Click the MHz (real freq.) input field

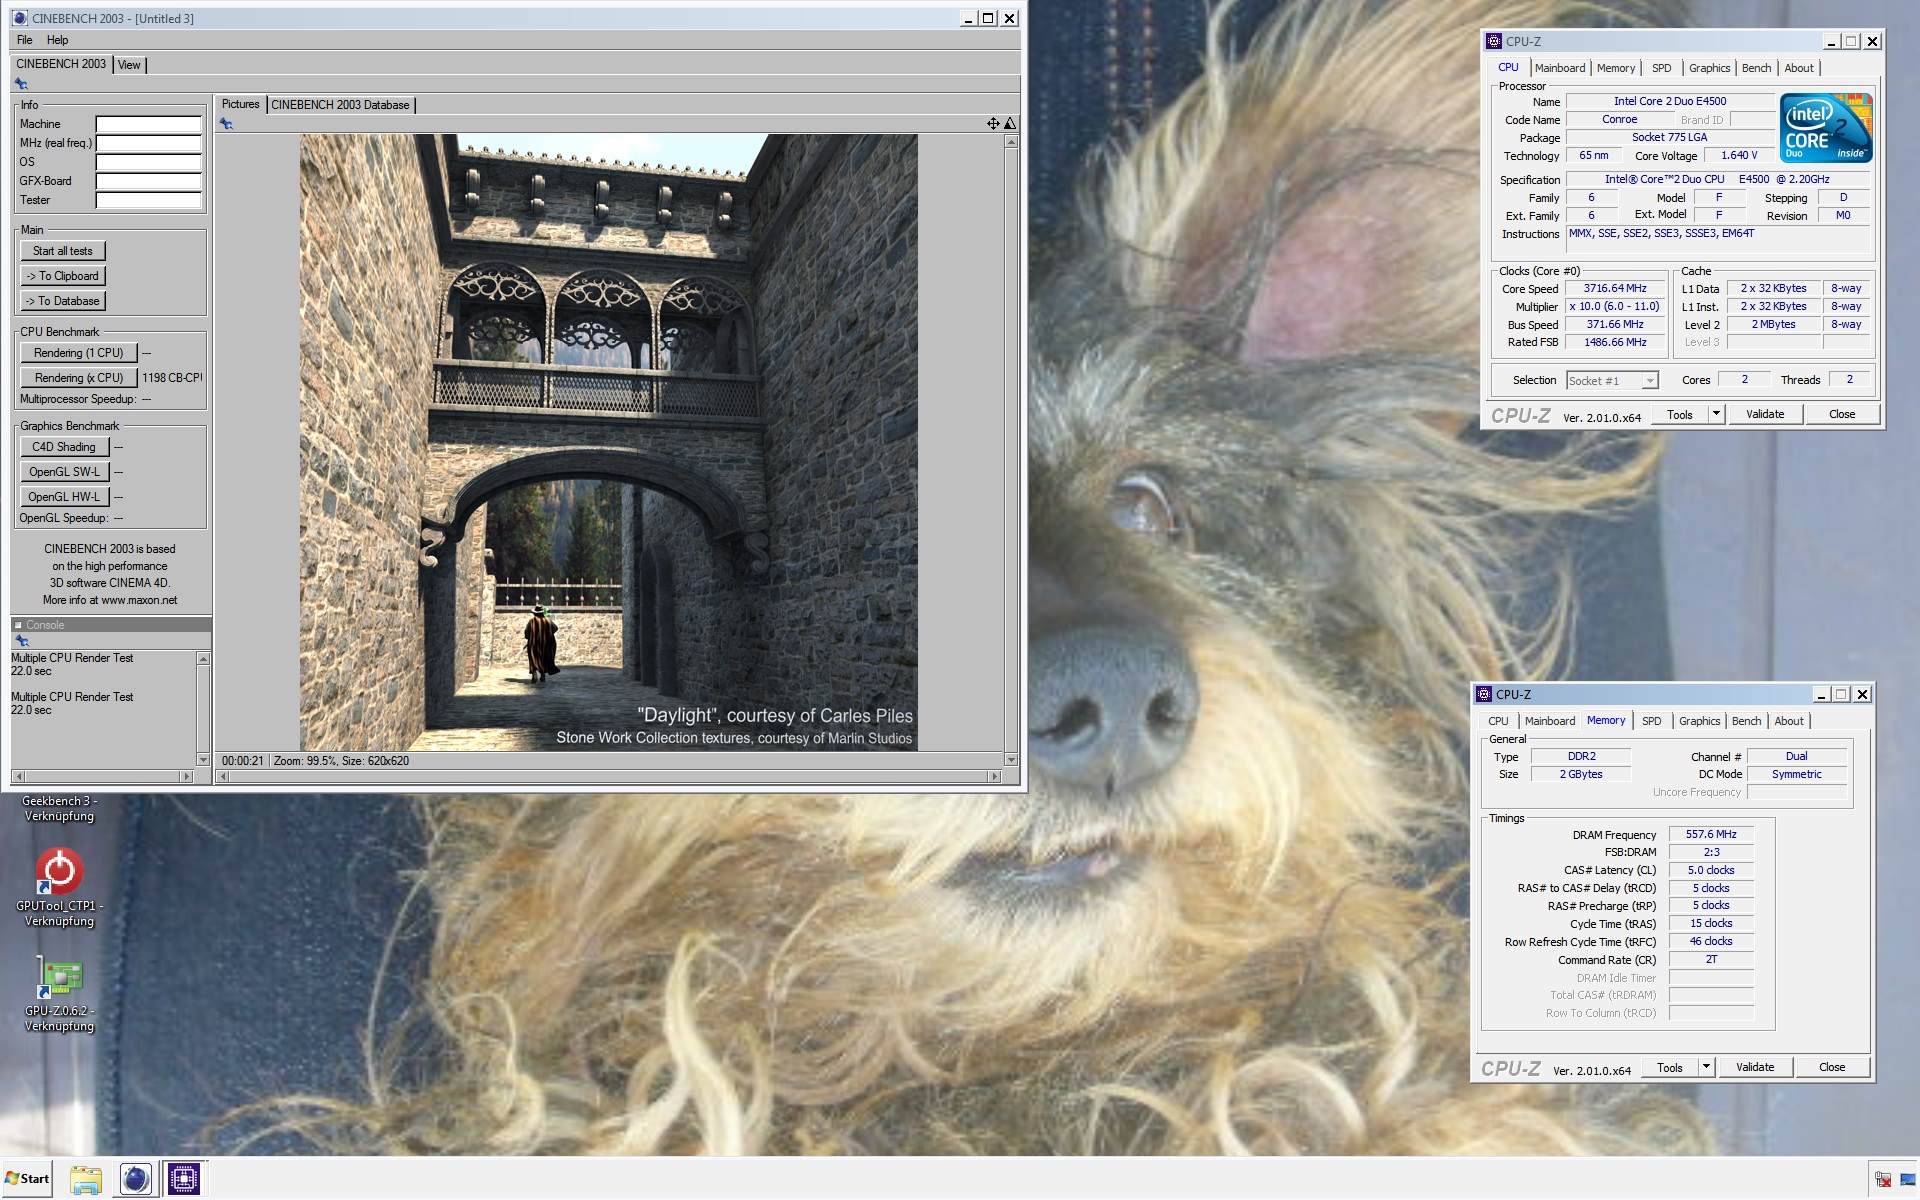[x=149, y=144]
